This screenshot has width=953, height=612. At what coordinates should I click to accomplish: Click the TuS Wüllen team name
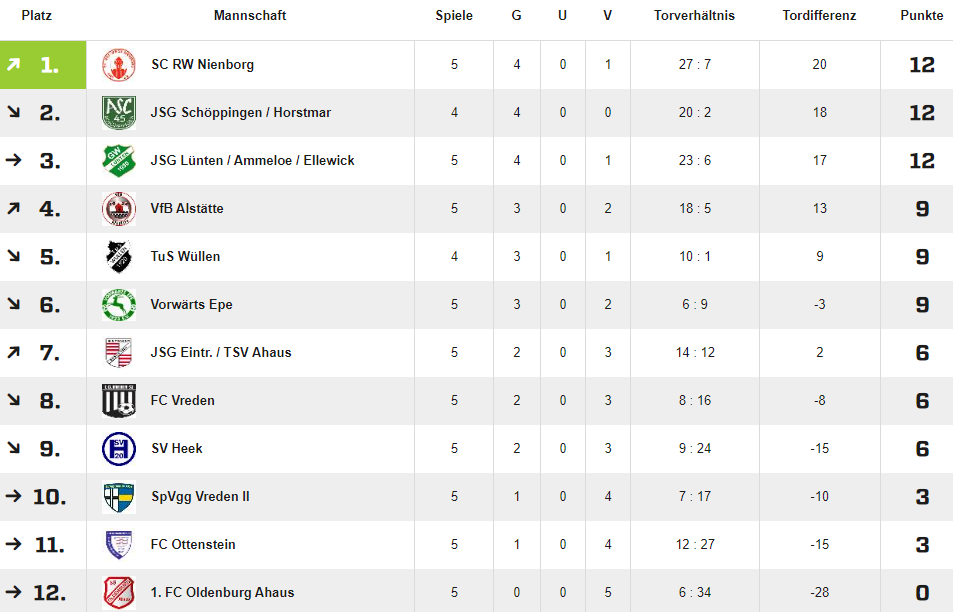pyautogui.click(x=185, y=256)
